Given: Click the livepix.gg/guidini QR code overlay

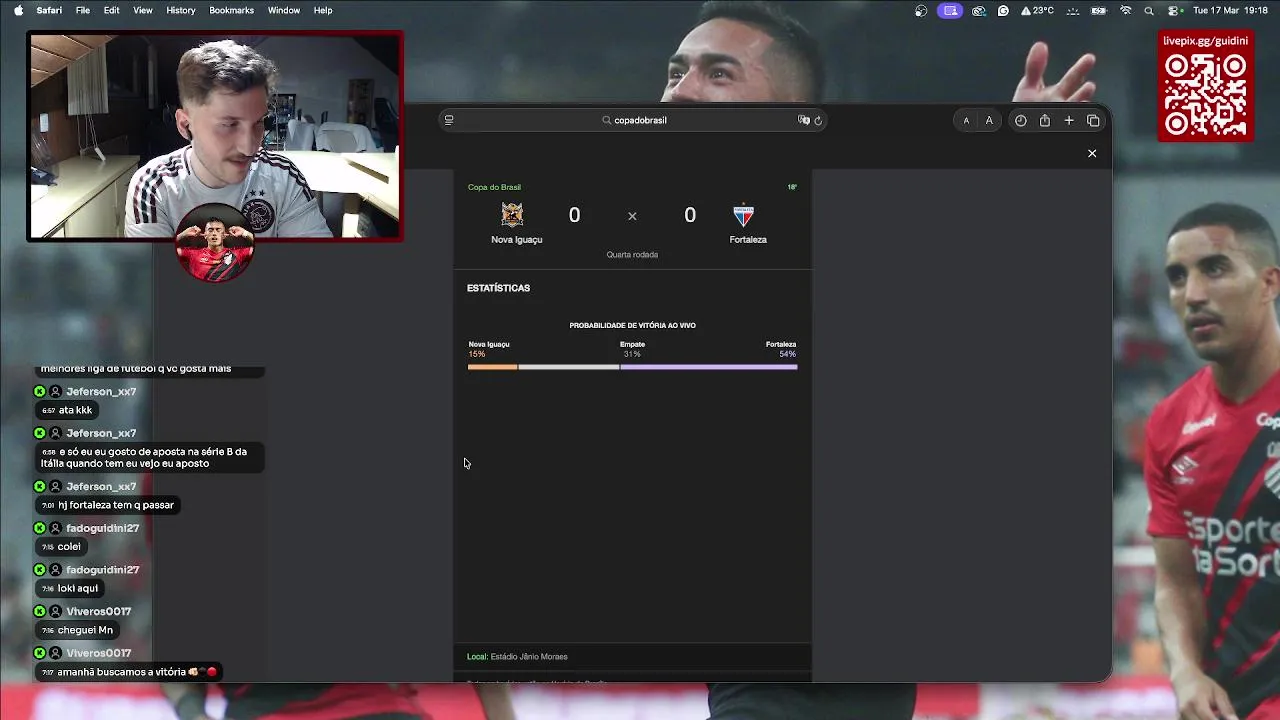Looking at the screenshot, I should [x=1205, y=86].
